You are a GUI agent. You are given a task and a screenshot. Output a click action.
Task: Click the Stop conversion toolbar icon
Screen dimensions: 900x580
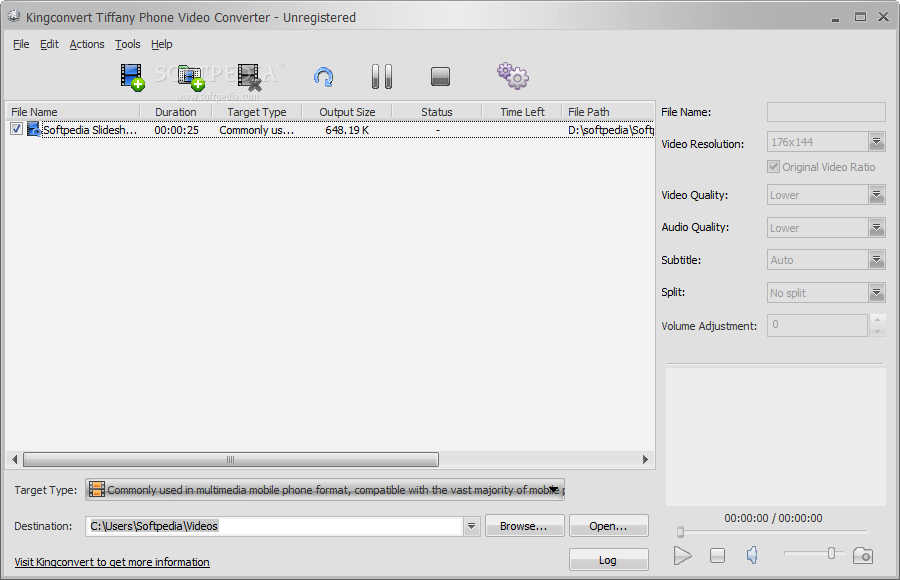point(440,76)
